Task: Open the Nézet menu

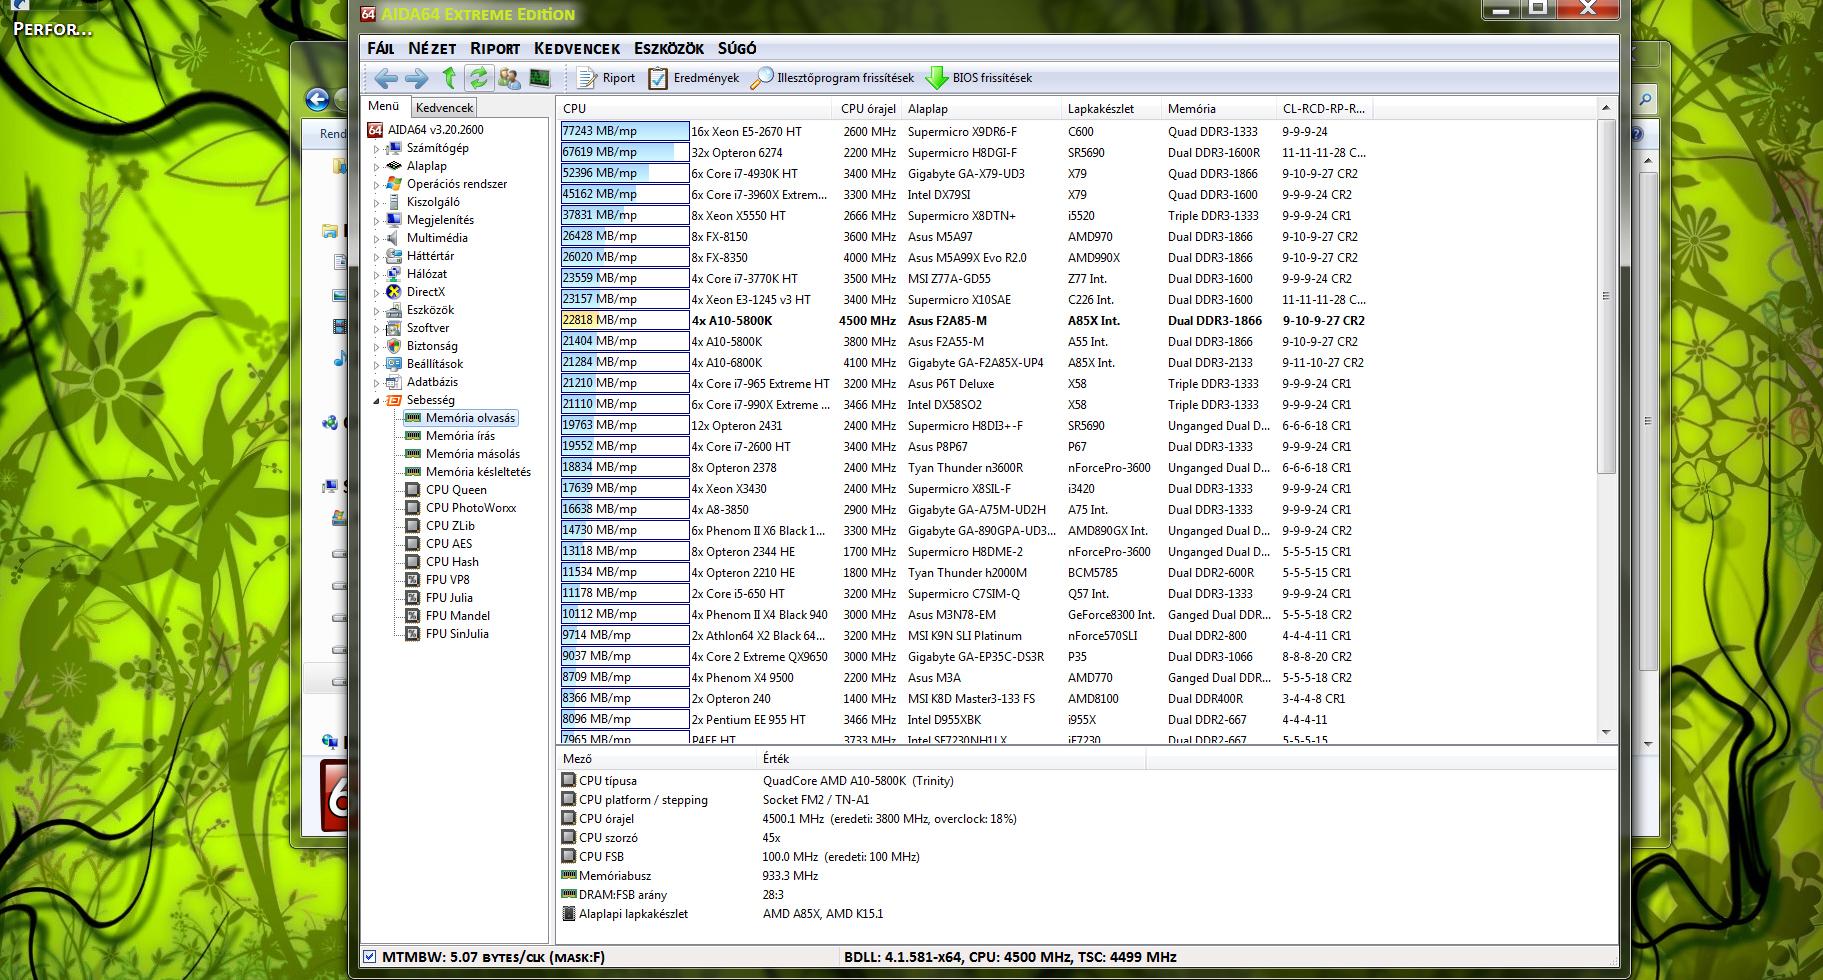Action: tap(432, 48)
